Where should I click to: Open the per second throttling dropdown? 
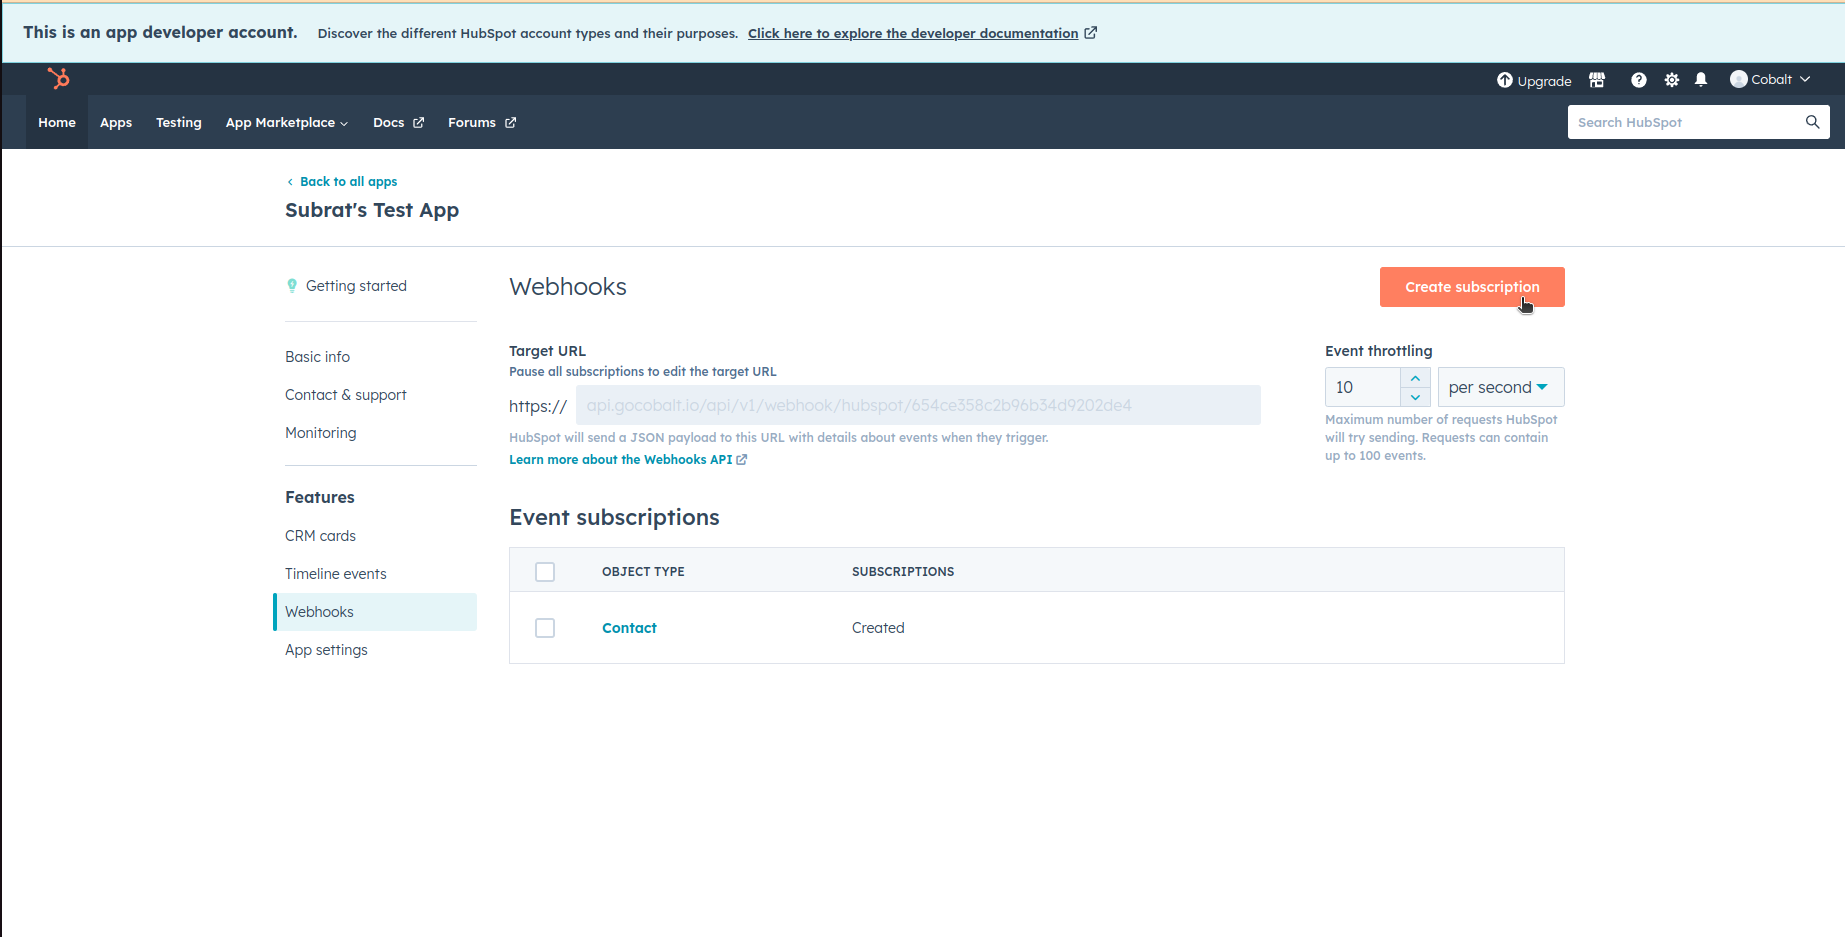pyautogui.click(x=1499, y=387)
